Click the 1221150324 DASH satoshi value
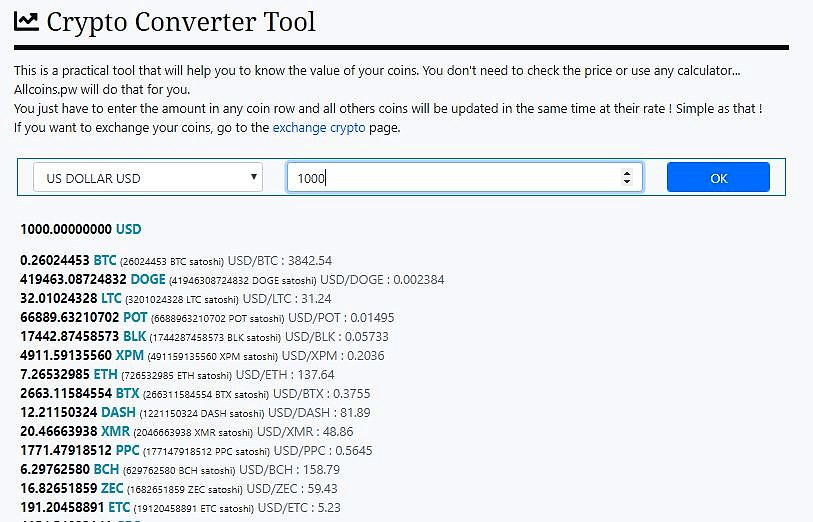The width and height of the screenshot is (813, 522). pos(202,414)
